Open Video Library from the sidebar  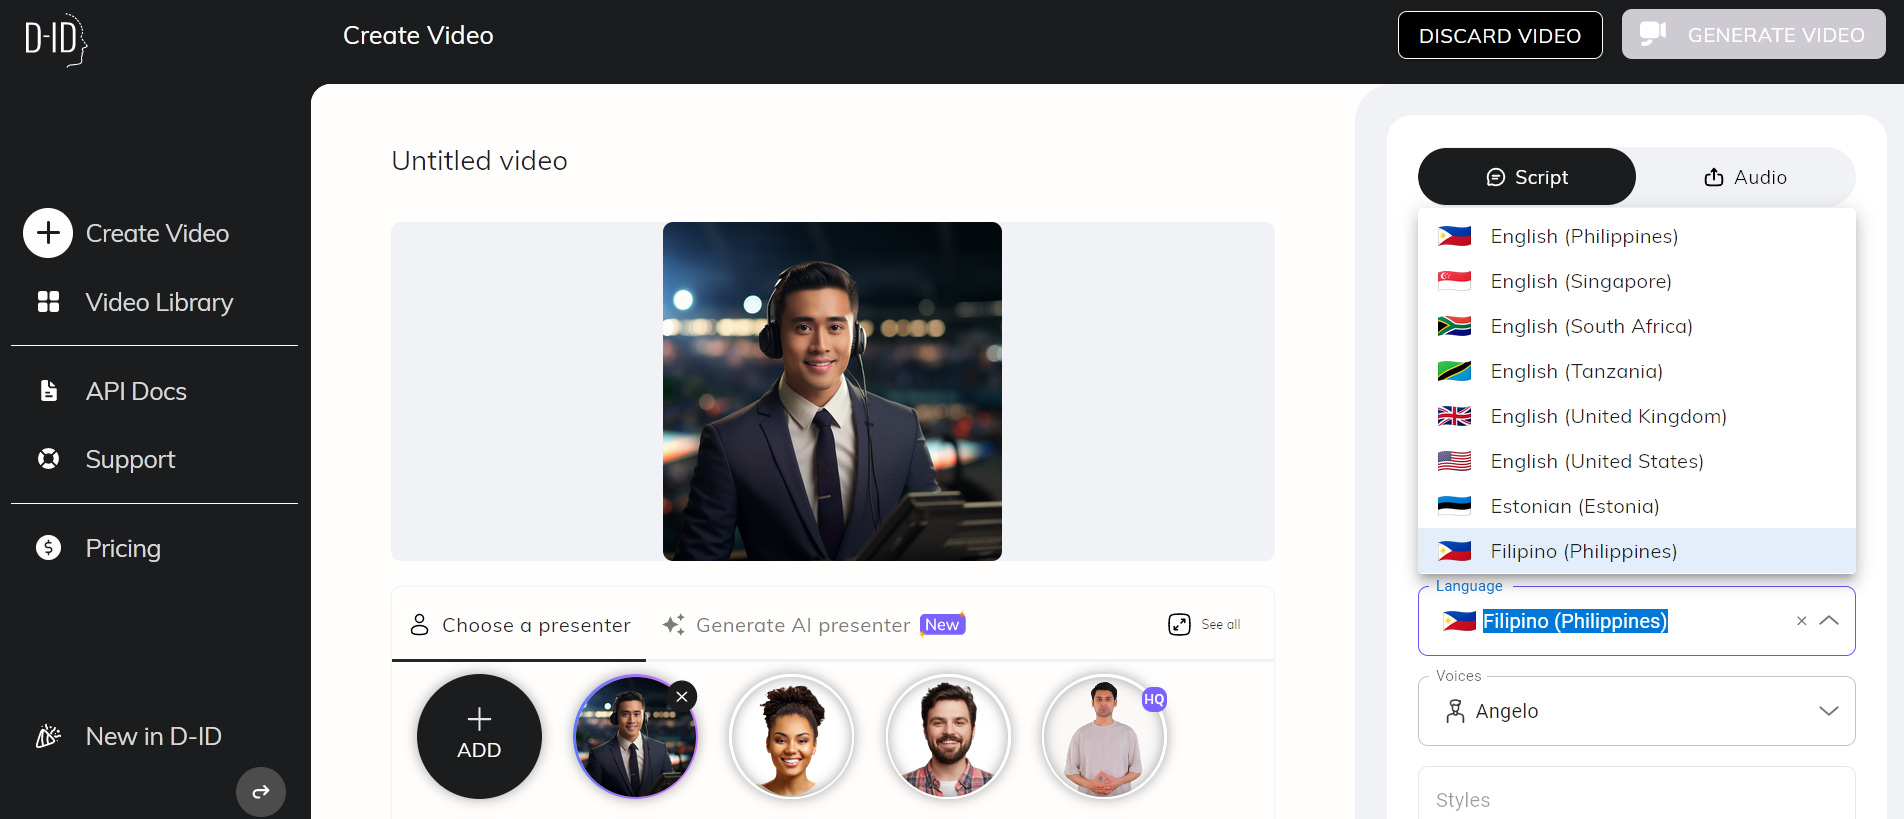coord(159,302)
